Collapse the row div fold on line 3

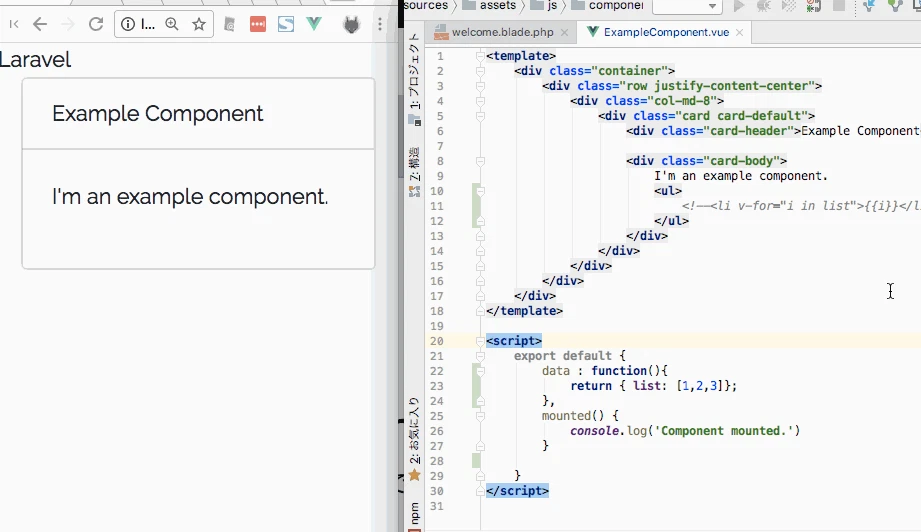click(480, 86)
